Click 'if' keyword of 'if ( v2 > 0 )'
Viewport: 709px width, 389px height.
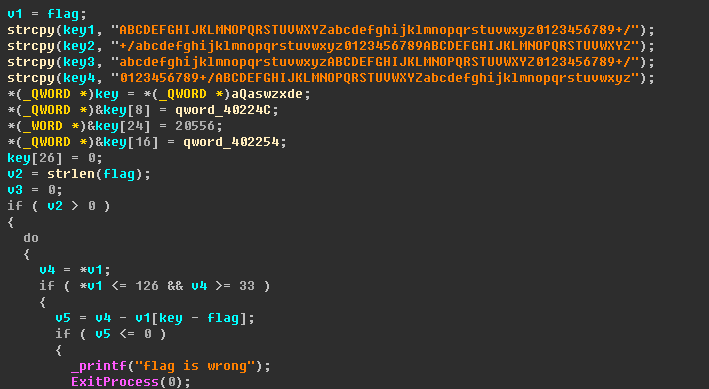pos(15,206)
